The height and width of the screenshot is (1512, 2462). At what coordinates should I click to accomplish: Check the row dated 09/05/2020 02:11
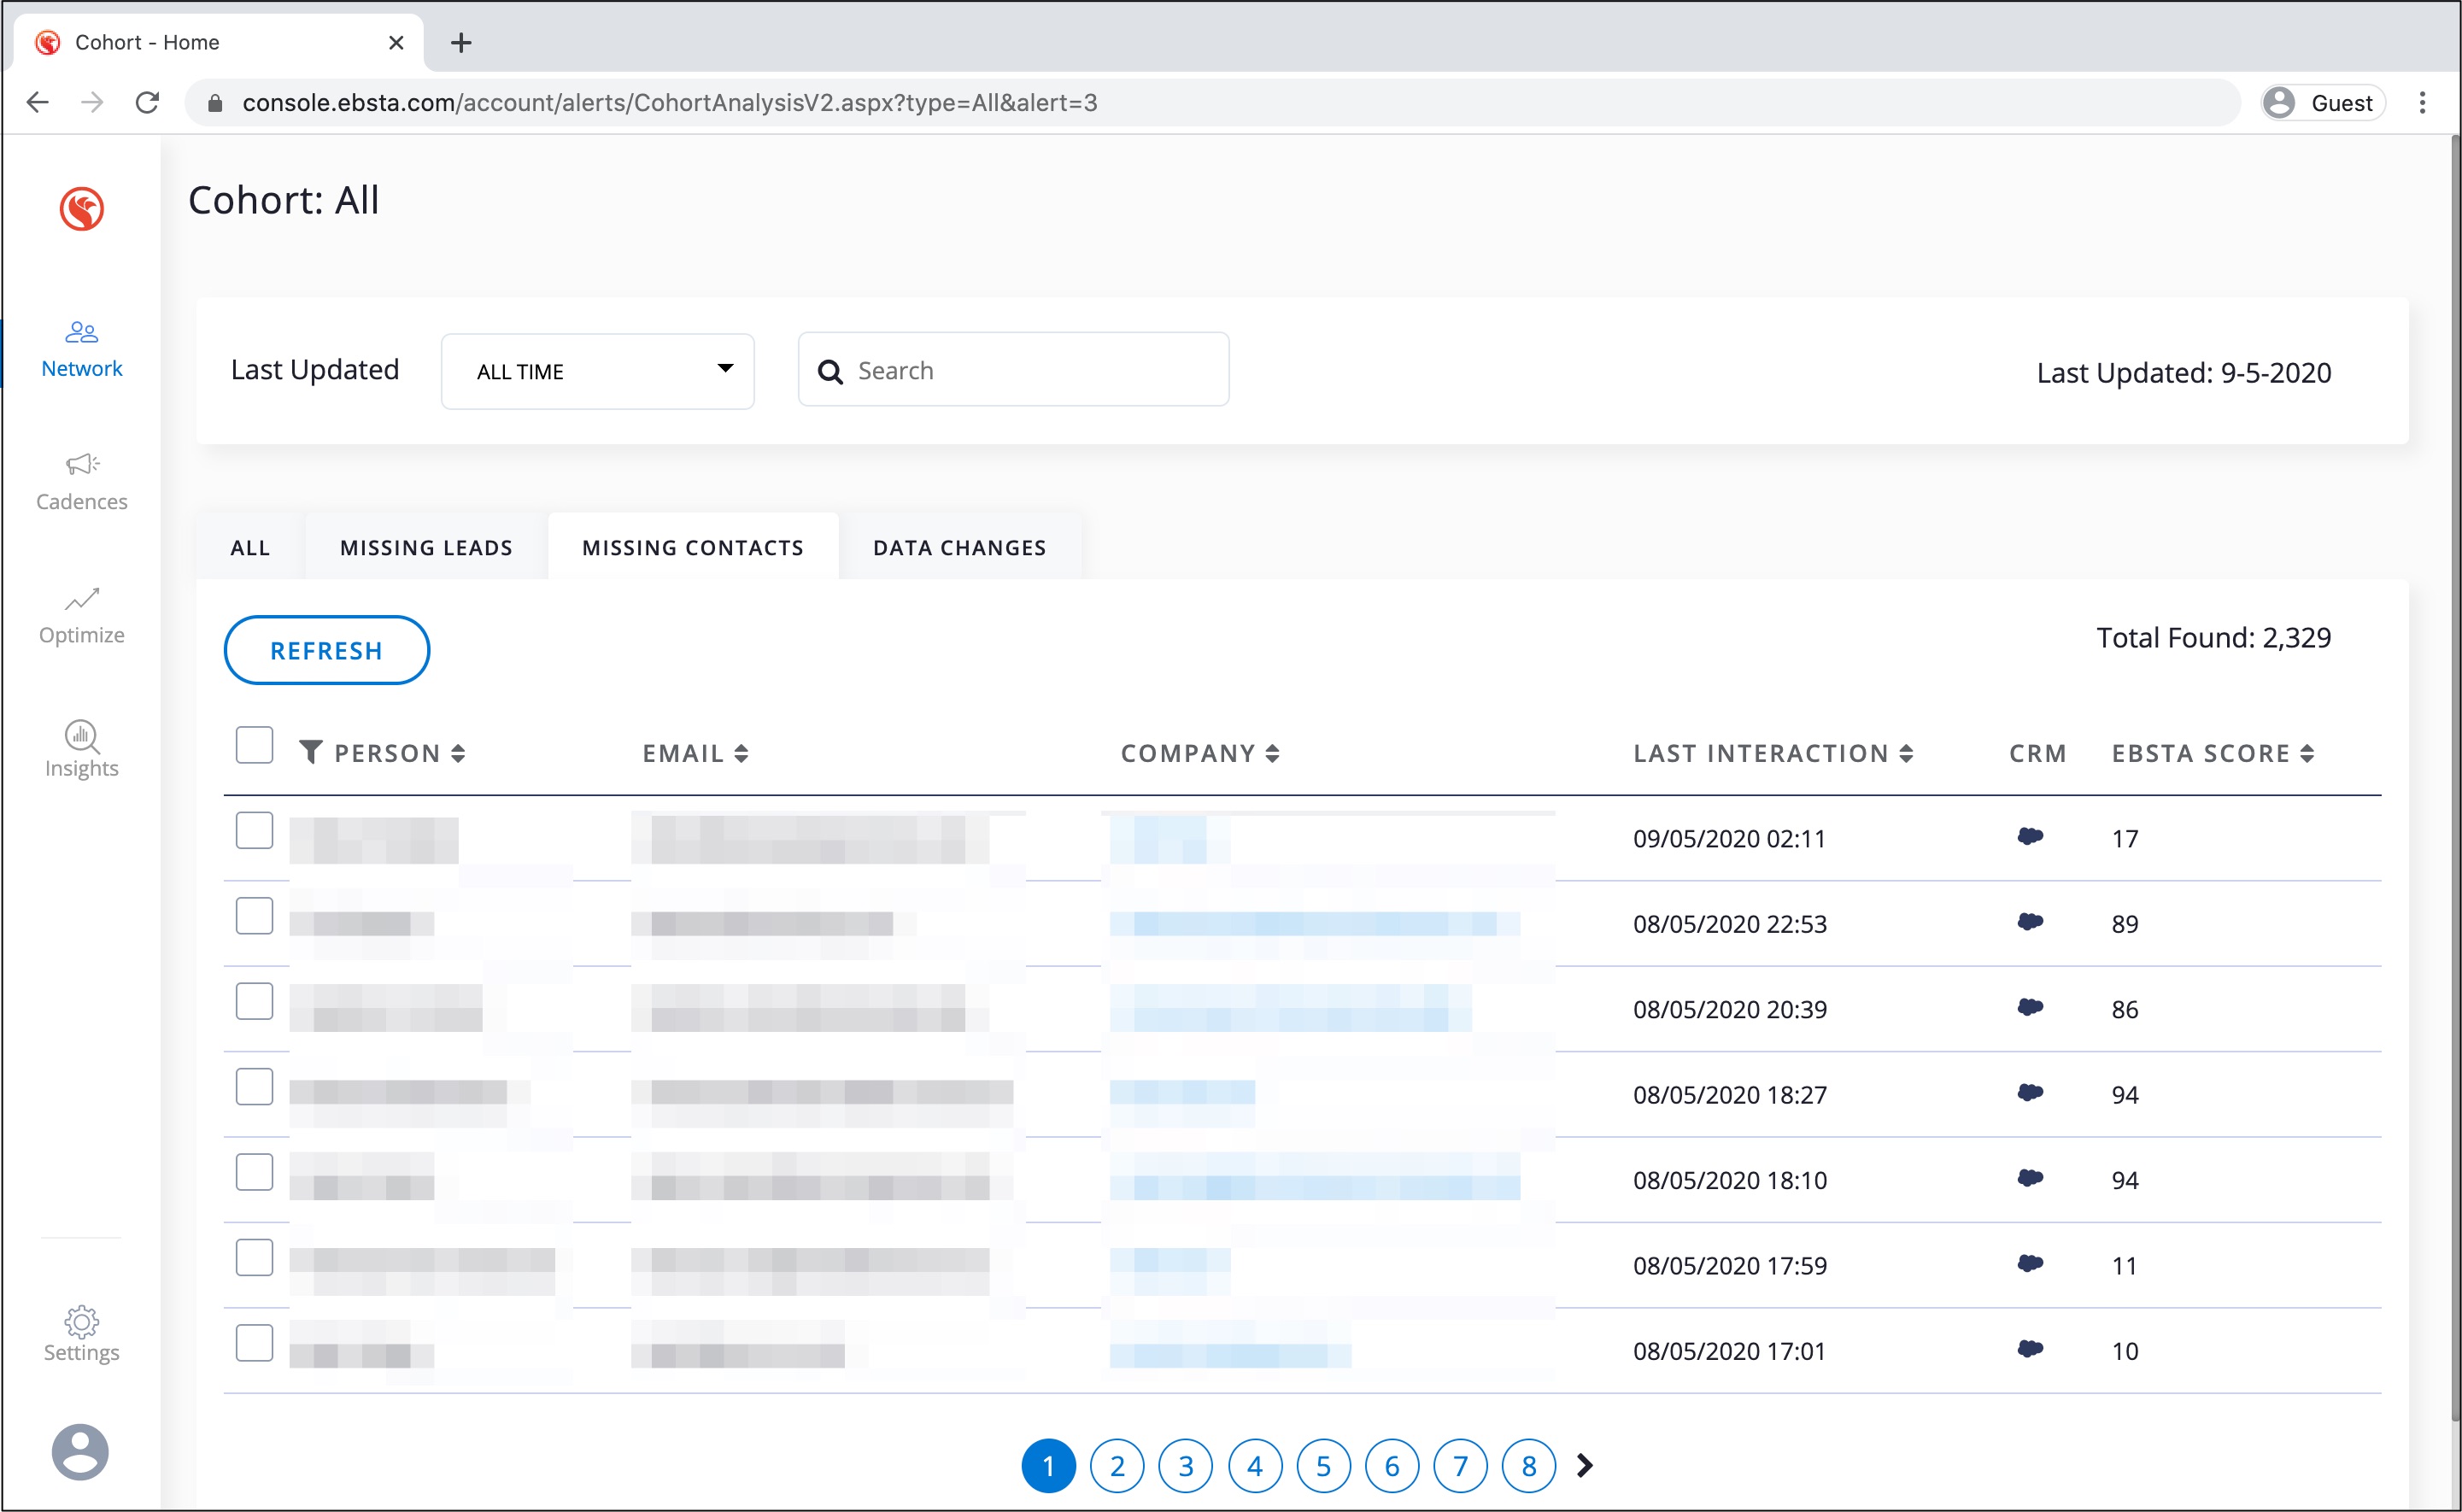pyautogui.click(x=254, y=830)
